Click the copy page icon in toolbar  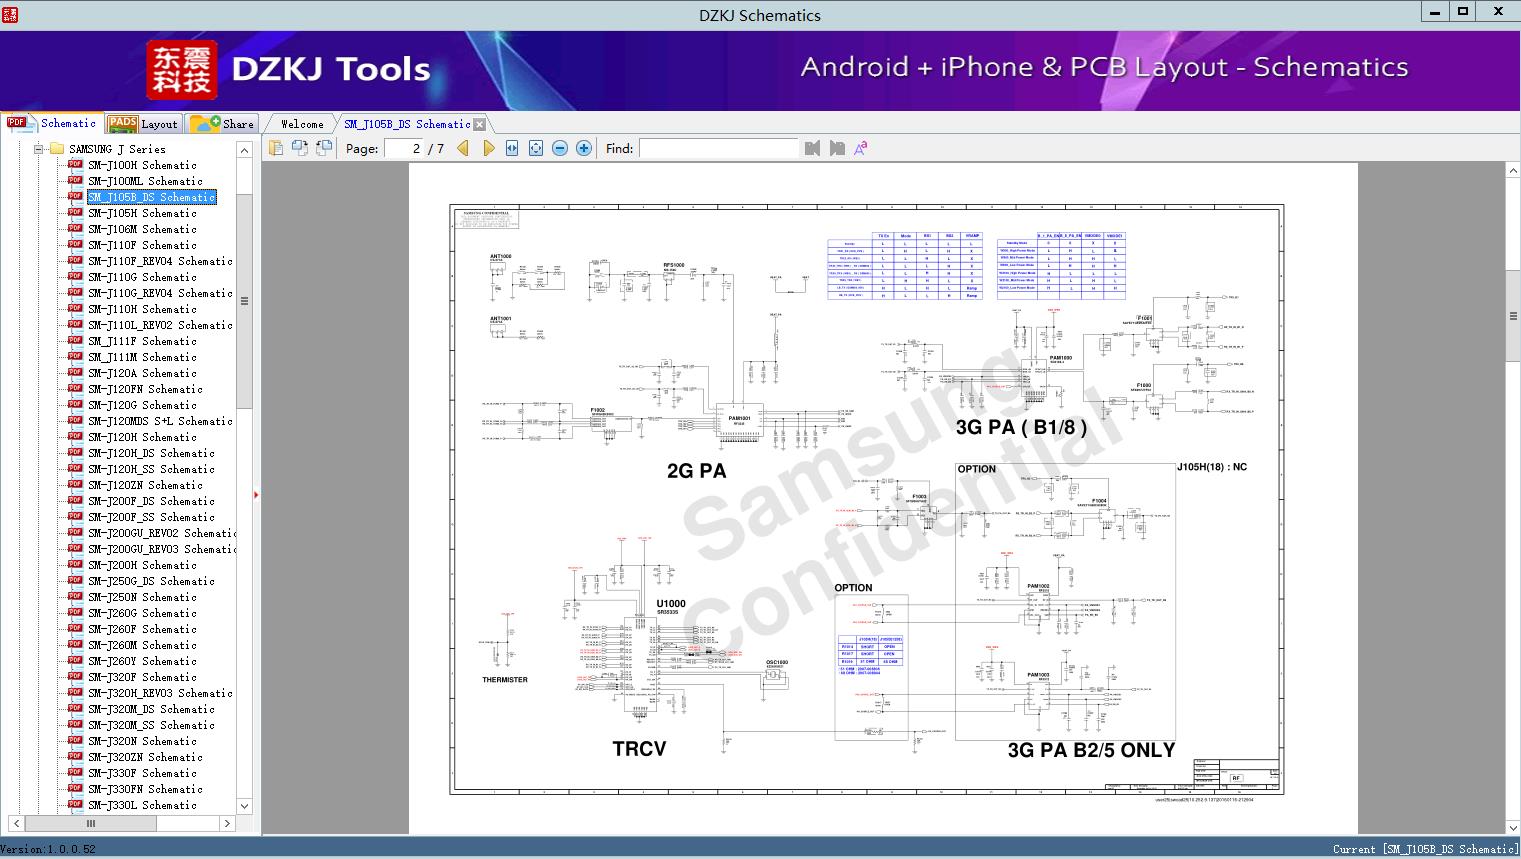click(x=275, y=148)
